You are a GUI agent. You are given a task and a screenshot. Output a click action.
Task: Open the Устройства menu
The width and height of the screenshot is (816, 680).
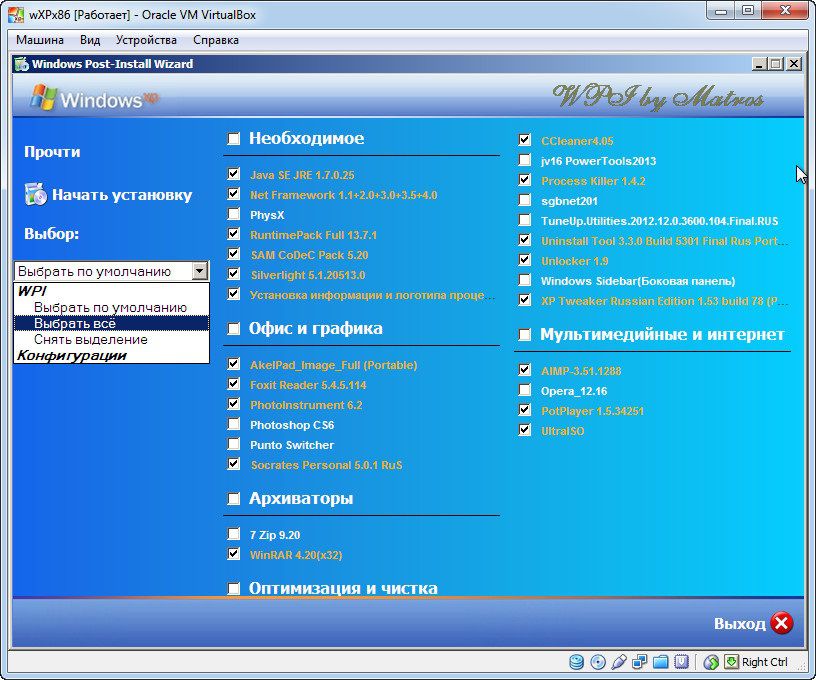tap(146, 40)
